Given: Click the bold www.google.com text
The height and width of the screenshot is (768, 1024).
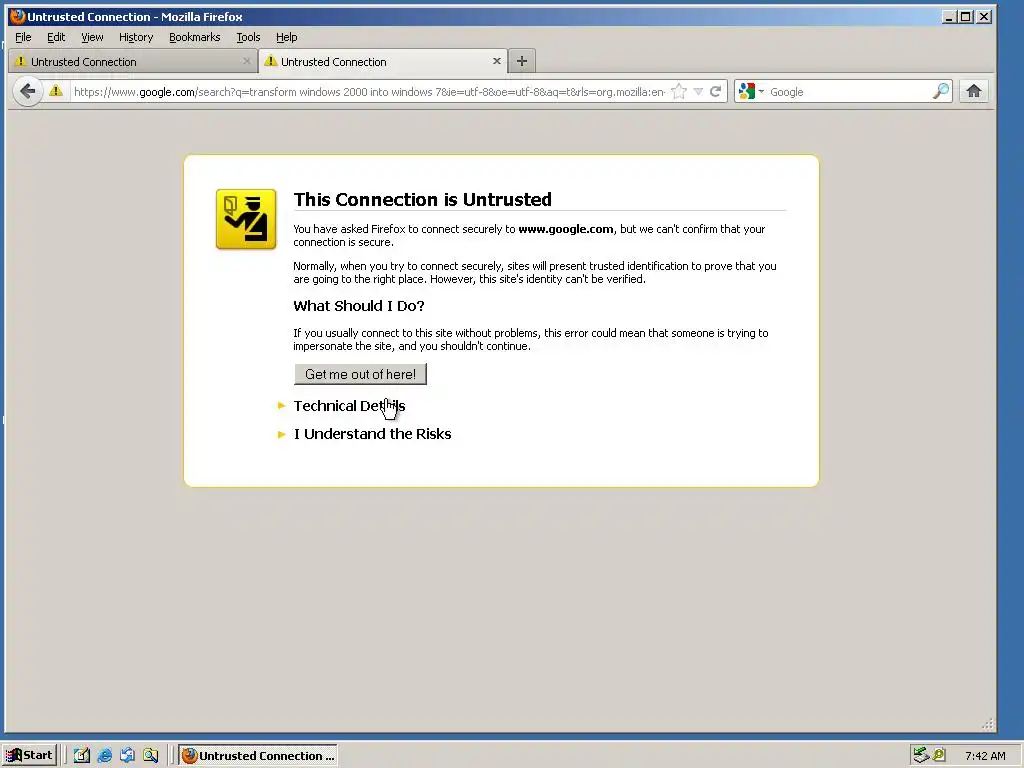Looking at the screenshot, I should pyautogui.click(x=566, y=229).
